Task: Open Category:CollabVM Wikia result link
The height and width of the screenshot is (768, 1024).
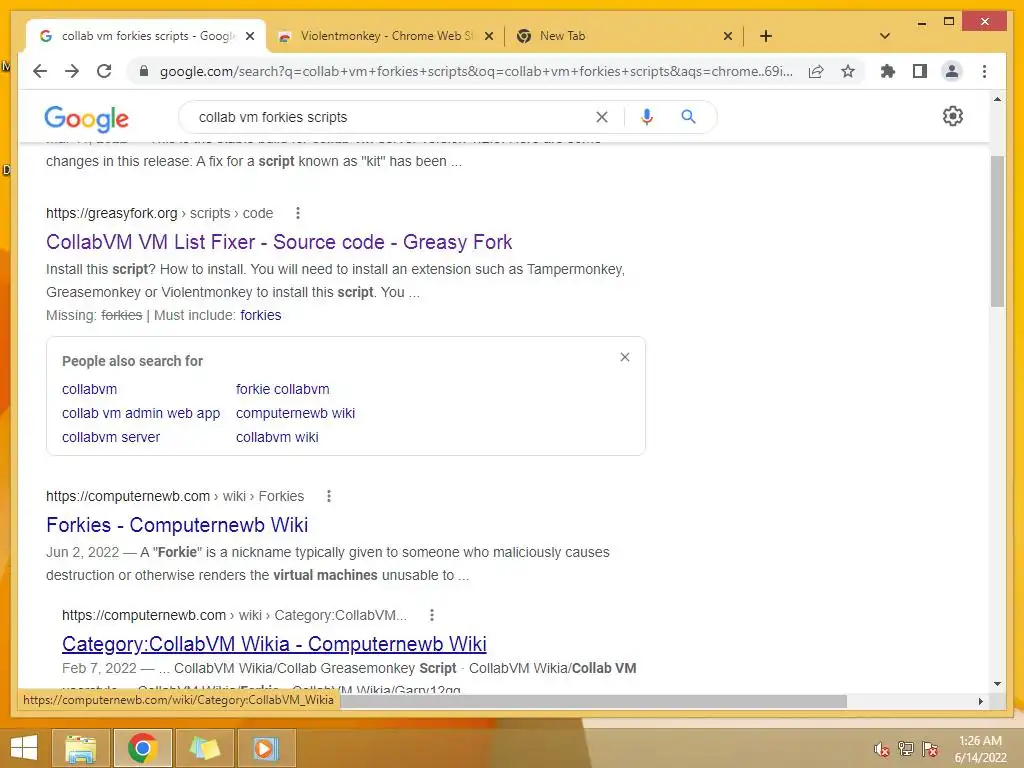Action: 274,644
